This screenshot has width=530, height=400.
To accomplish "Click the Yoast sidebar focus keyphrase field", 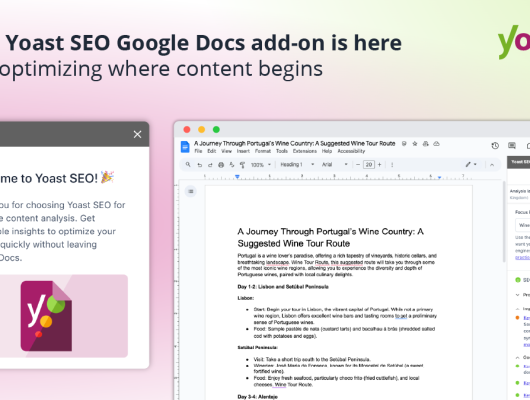I will [x=523, y=225].
